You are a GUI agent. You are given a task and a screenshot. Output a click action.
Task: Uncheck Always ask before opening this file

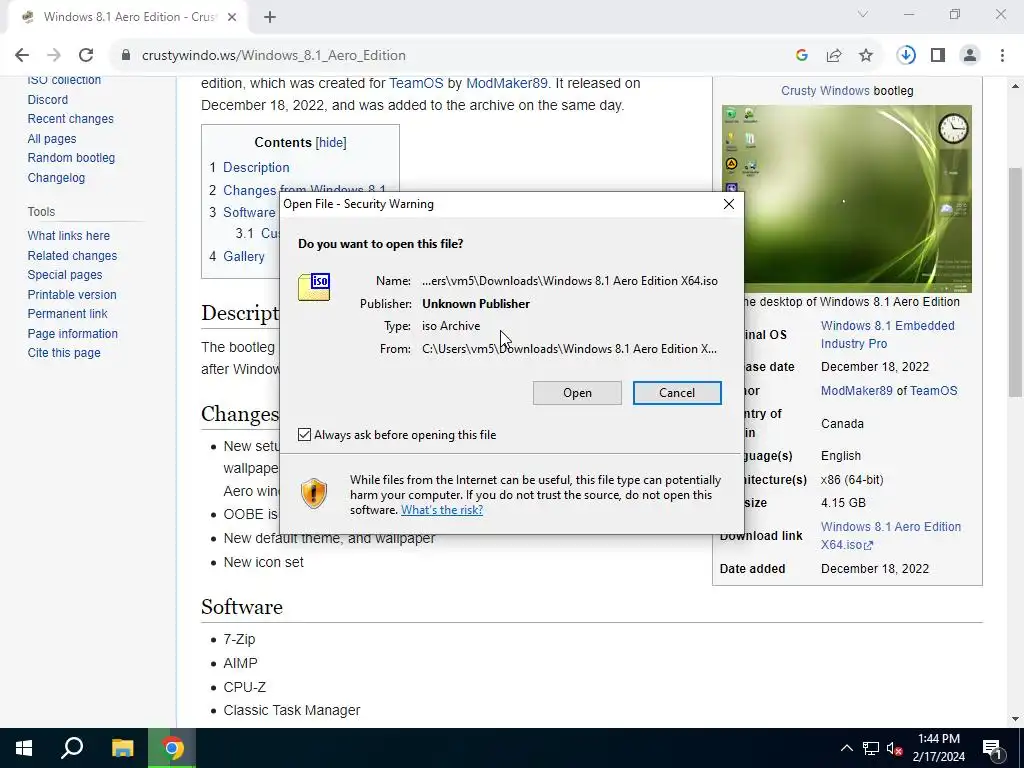[x=304, y=435]
